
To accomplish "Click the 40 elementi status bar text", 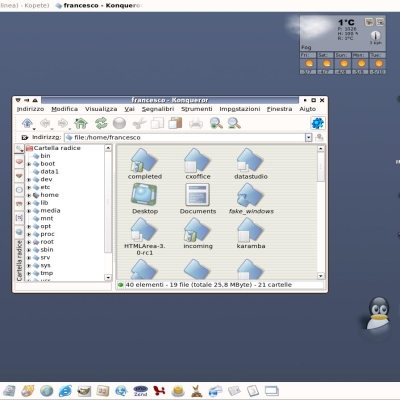I will tap(208, 285).
